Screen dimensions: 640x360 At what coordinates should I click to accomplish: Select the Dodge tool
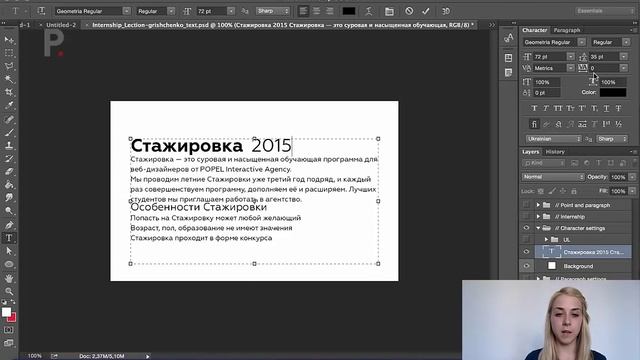[9, 211]
